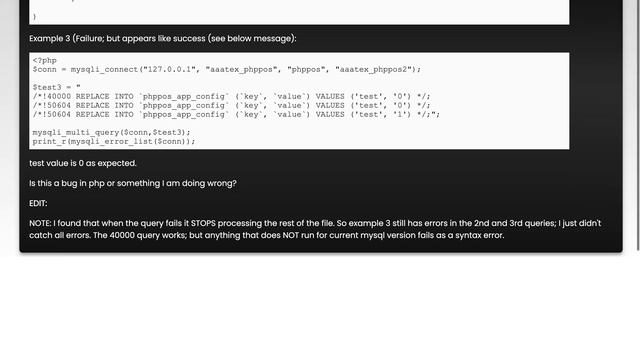This screenshot has width=640, height=360.
Task: Click the "aaatex_phppos2" string in connect line
Action: 373,69
